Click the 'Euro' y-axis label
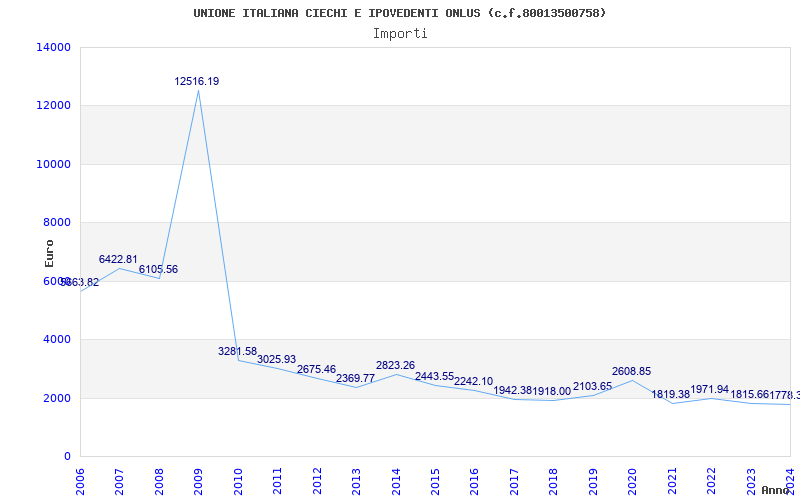Screen dimensions: 800x500 coord(49,253)
